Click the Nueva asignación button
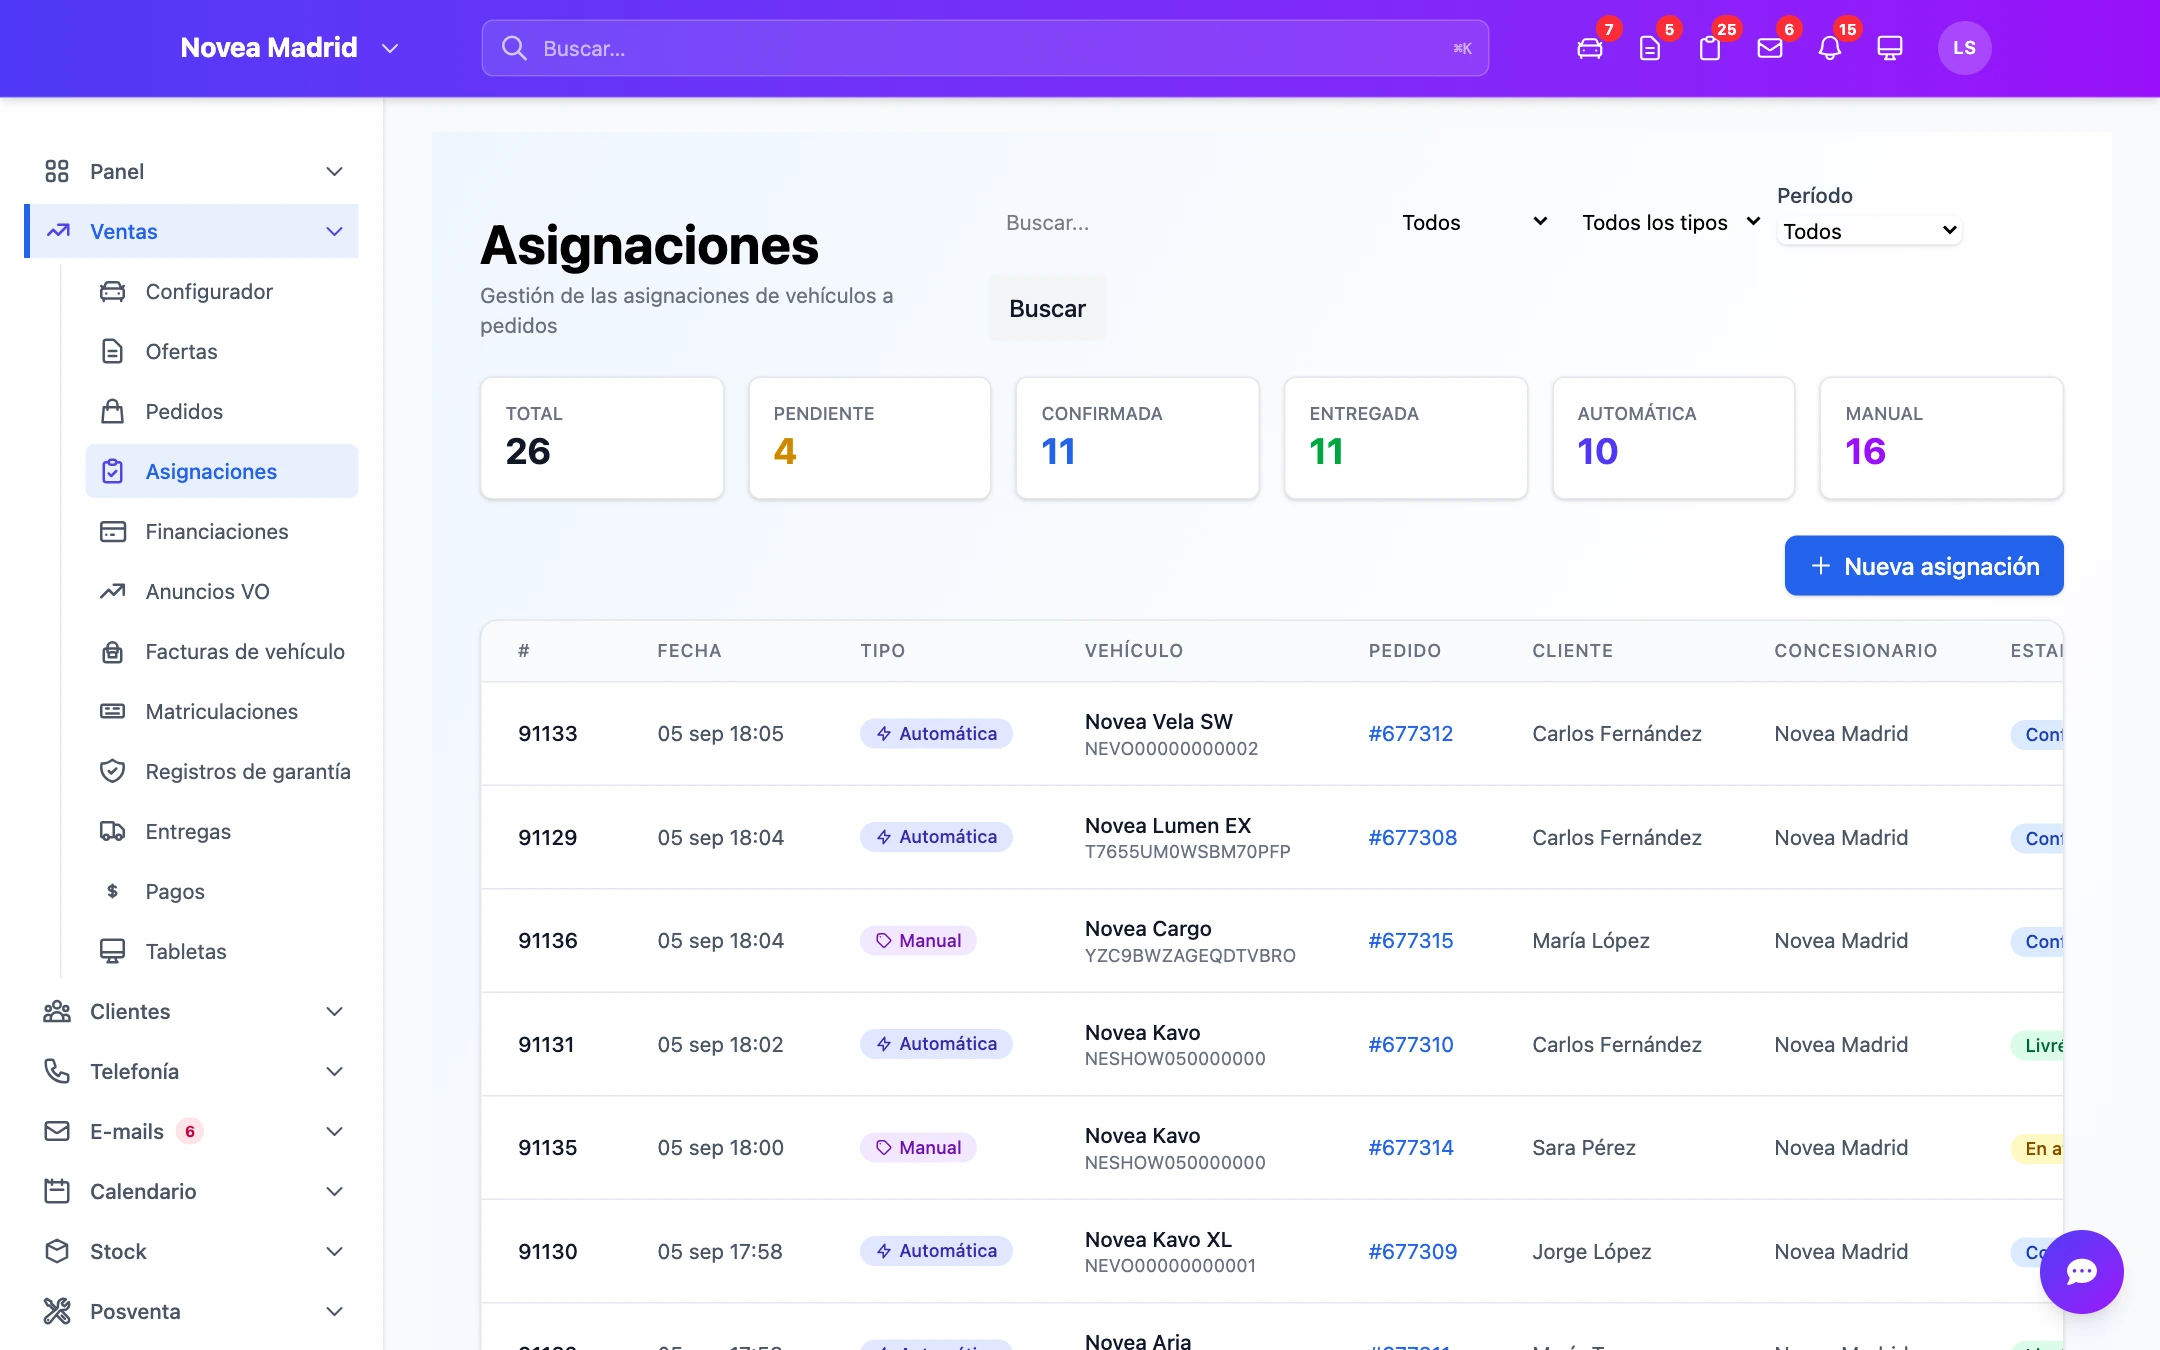 tap(1924, 566)
